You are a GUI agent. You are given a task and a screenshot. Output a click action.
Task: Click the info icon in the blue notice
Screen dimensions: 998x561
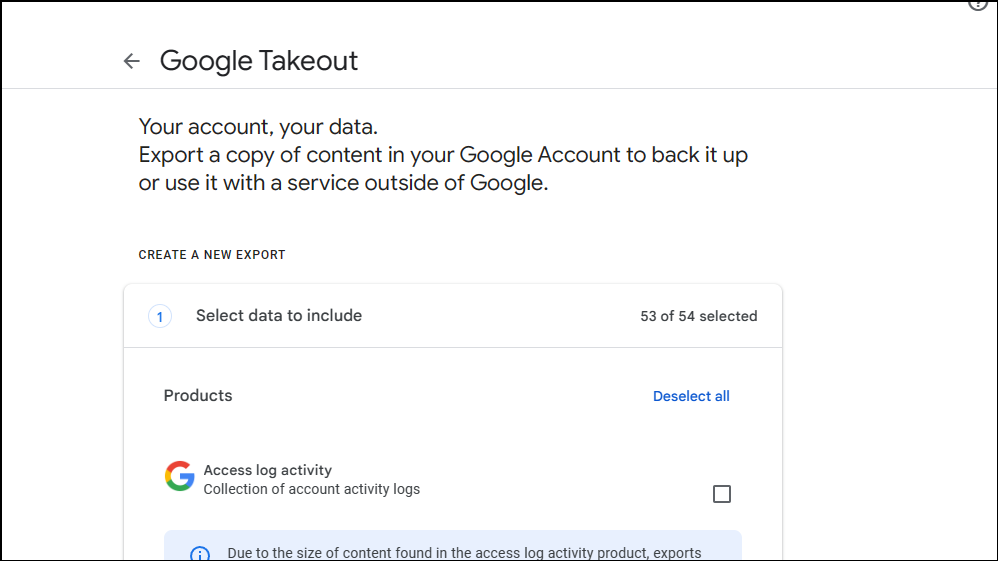click(x=200, y=554)
